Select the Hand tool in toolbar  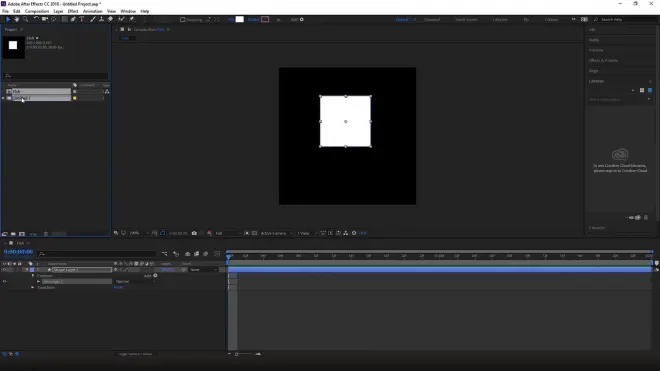point(16,19)
